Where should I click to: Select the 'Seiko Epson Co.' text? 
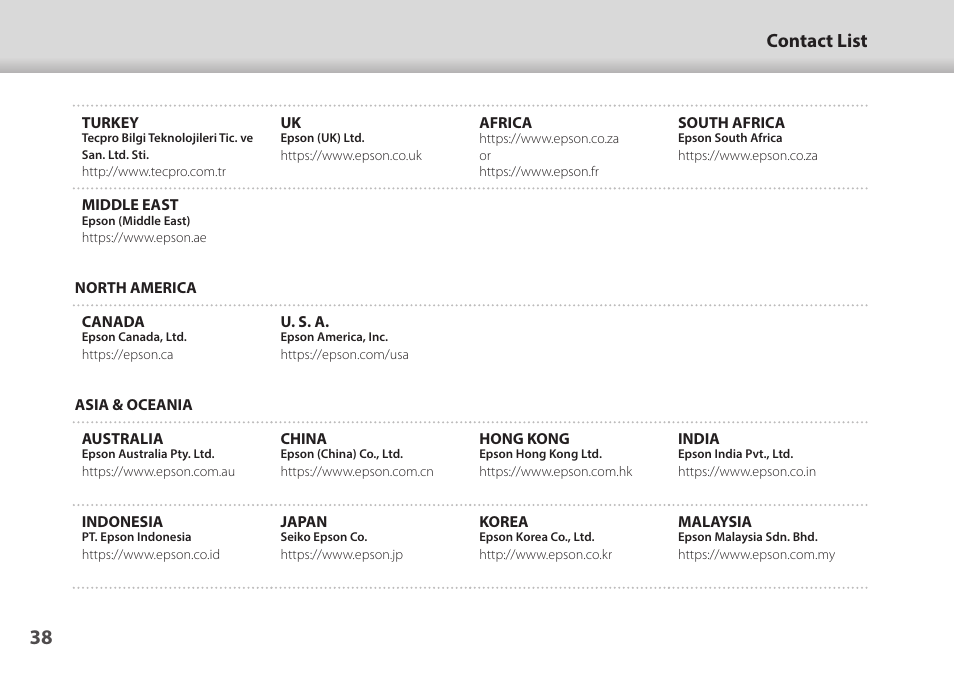click(x=324, y=537)
